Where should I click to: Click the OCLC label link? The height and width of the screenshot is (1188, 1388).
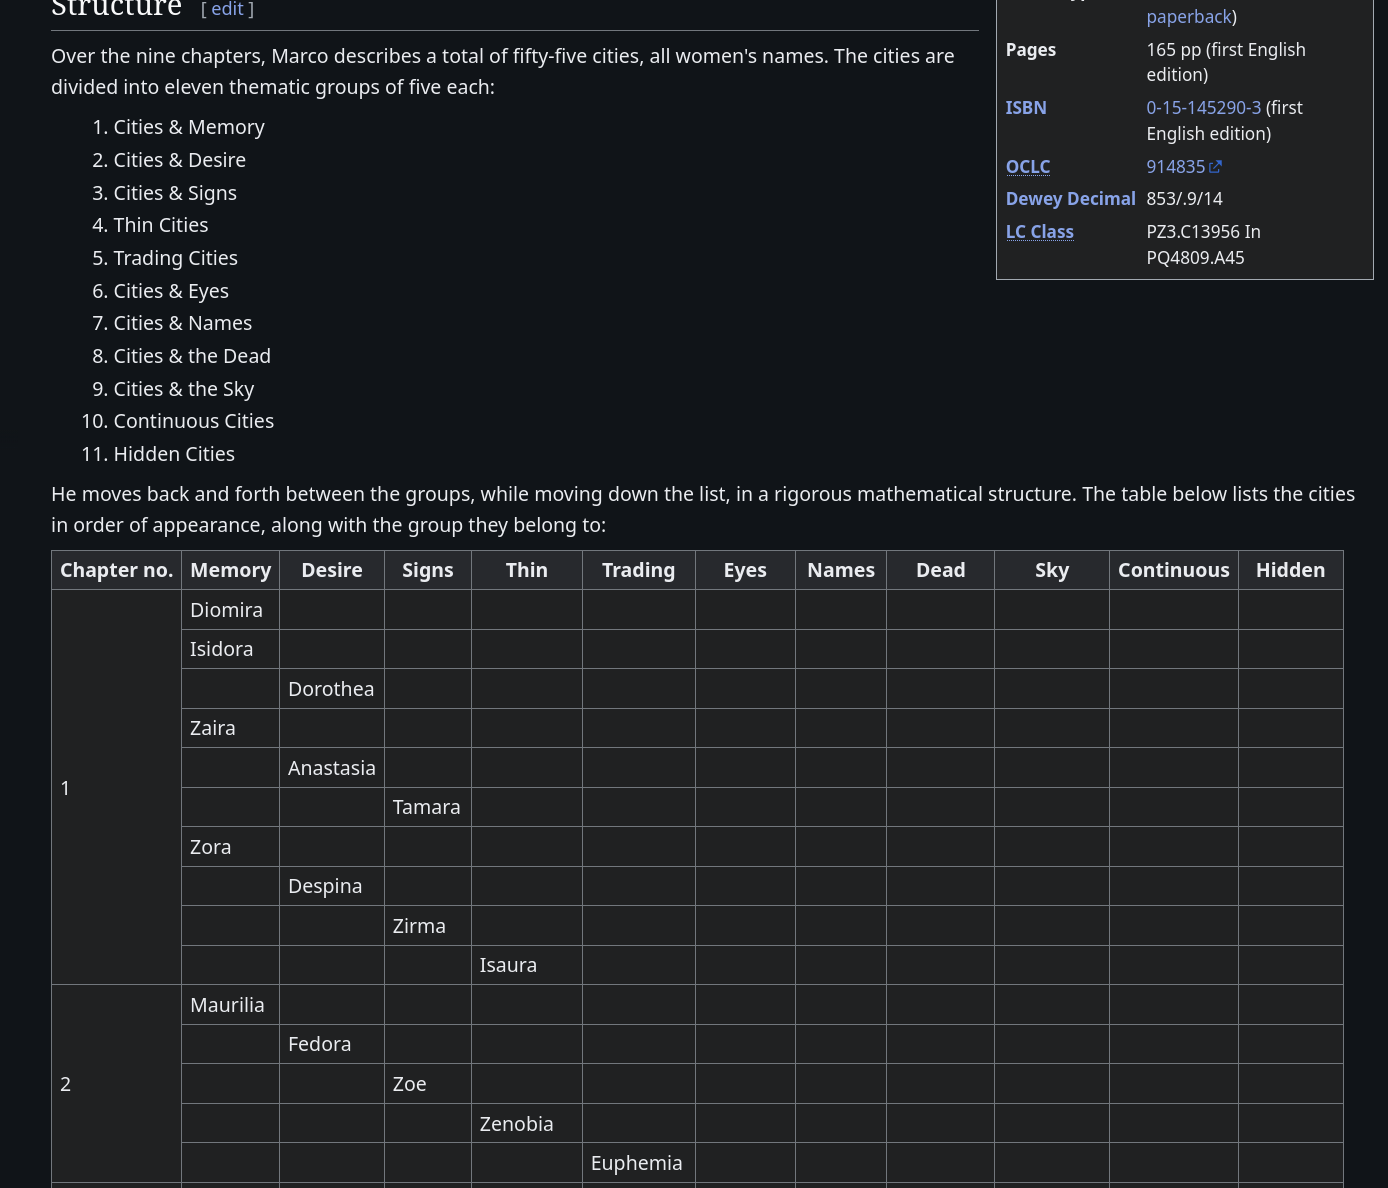point(1028,166)
